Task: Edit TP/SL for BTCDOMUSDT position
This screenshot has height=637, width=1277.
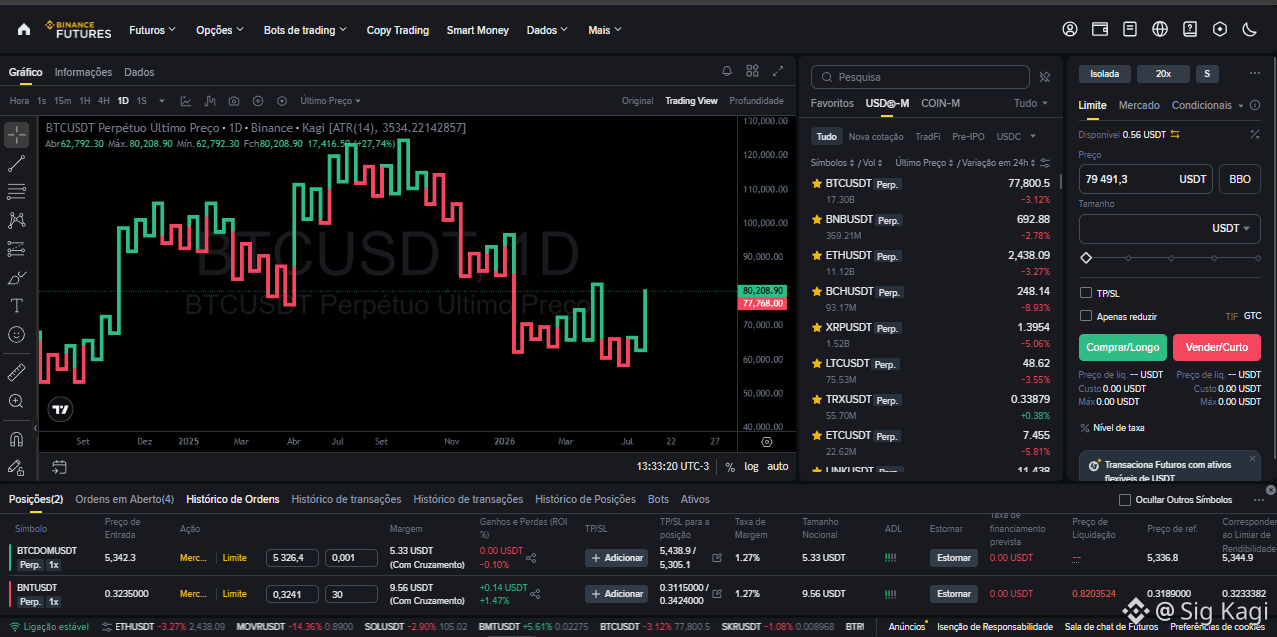Action: pos(716,557)
